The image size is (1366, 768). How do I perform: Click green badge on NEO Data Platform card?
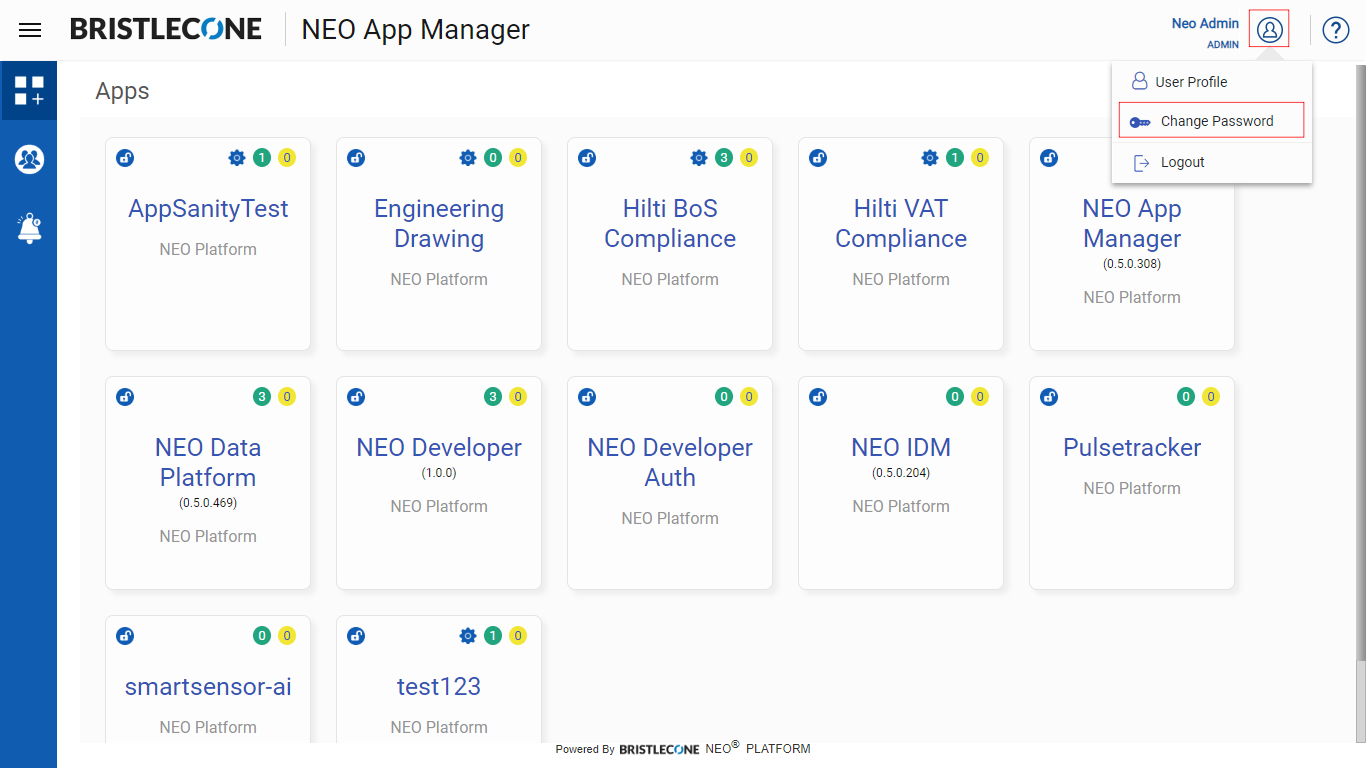tap(262, 397)
